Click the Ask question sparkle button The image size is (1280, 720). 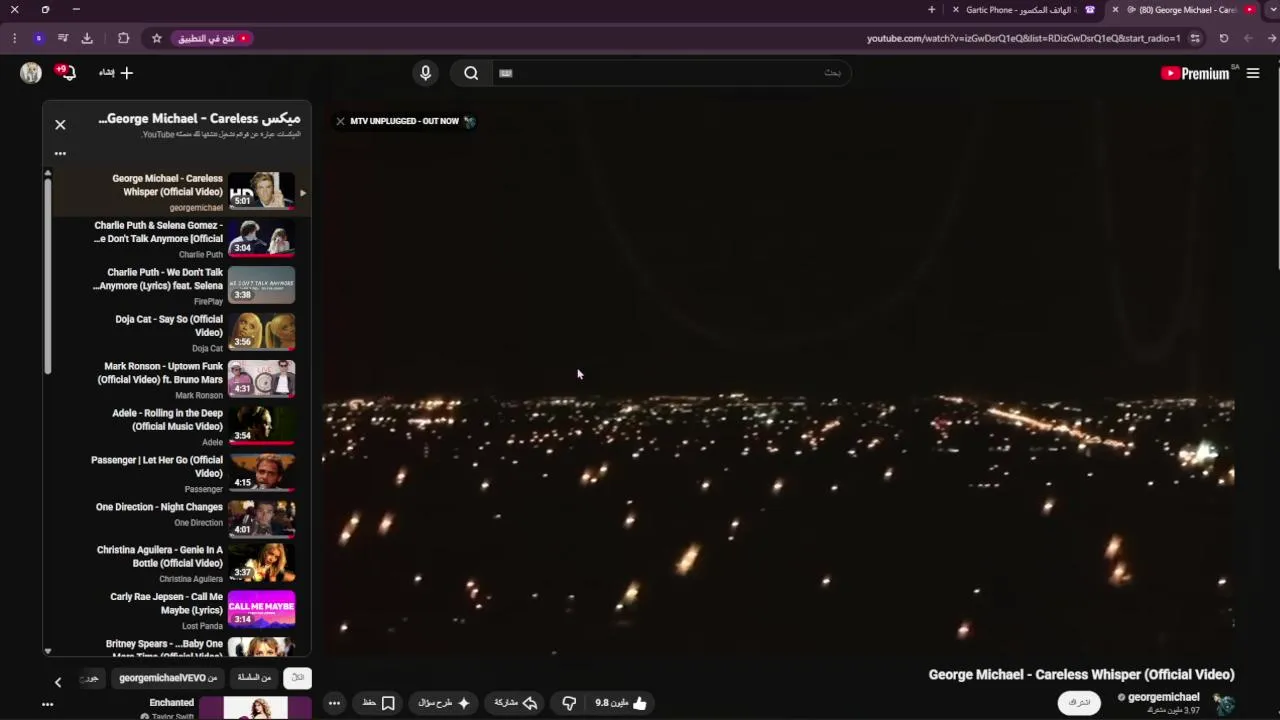tap(444, 703)
